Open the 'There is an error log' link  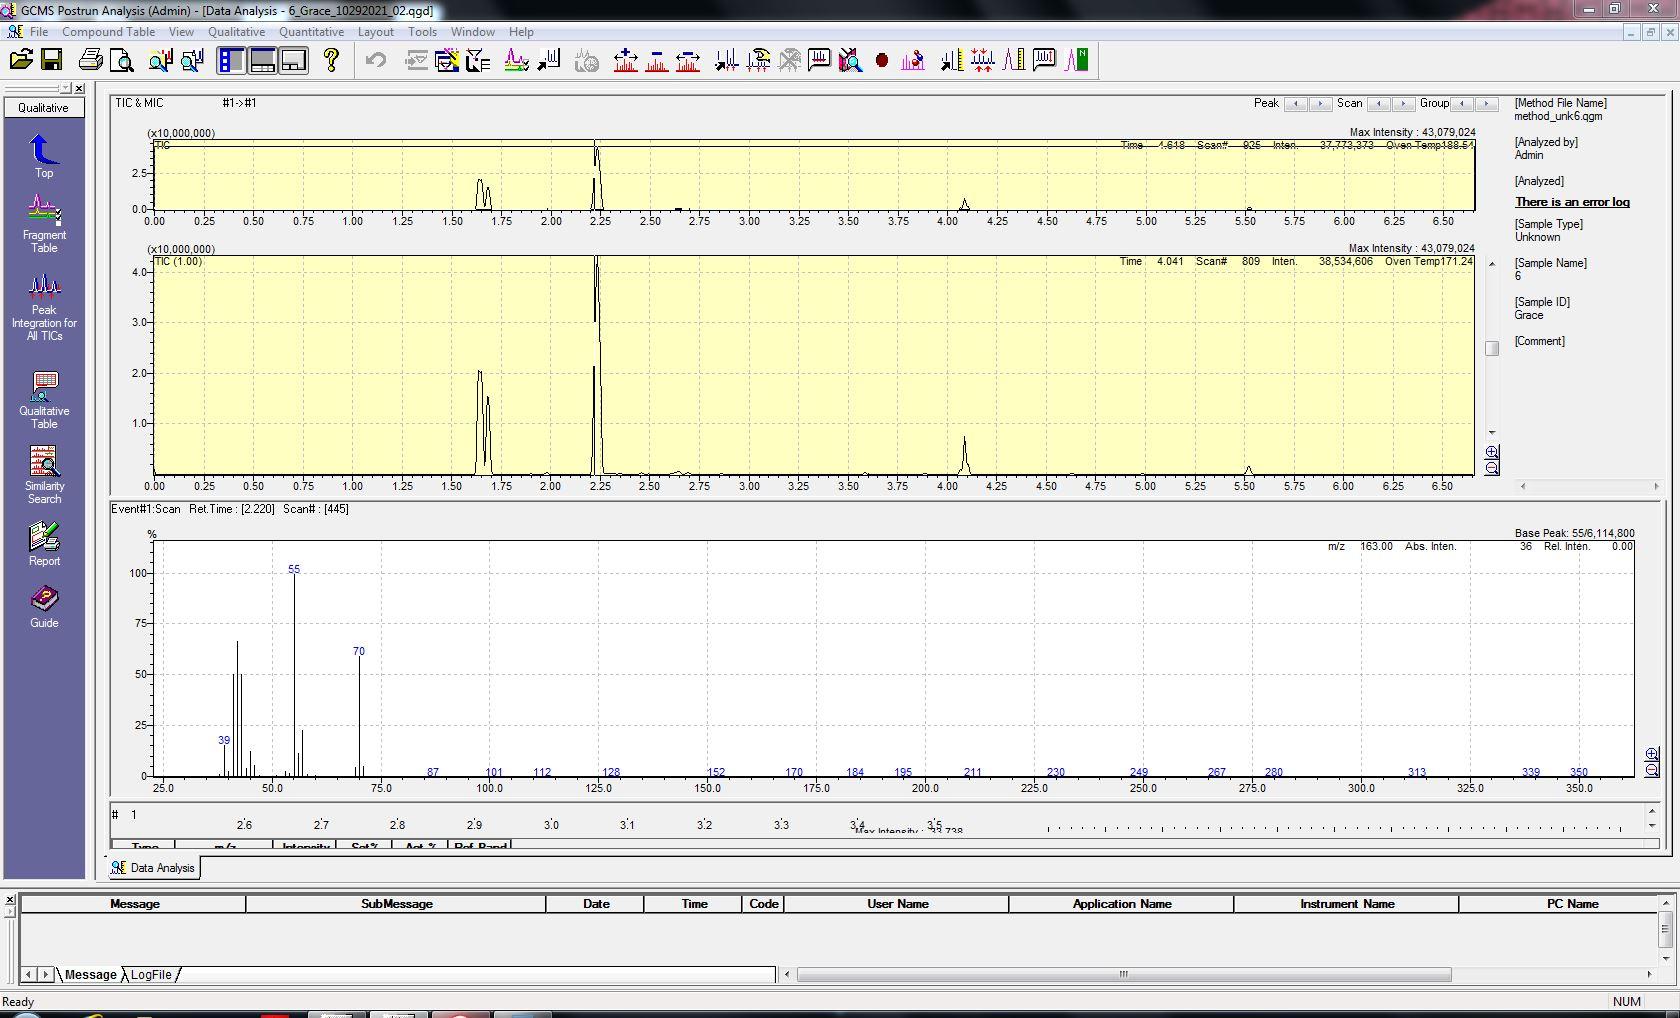click(x=1572, y=202)
